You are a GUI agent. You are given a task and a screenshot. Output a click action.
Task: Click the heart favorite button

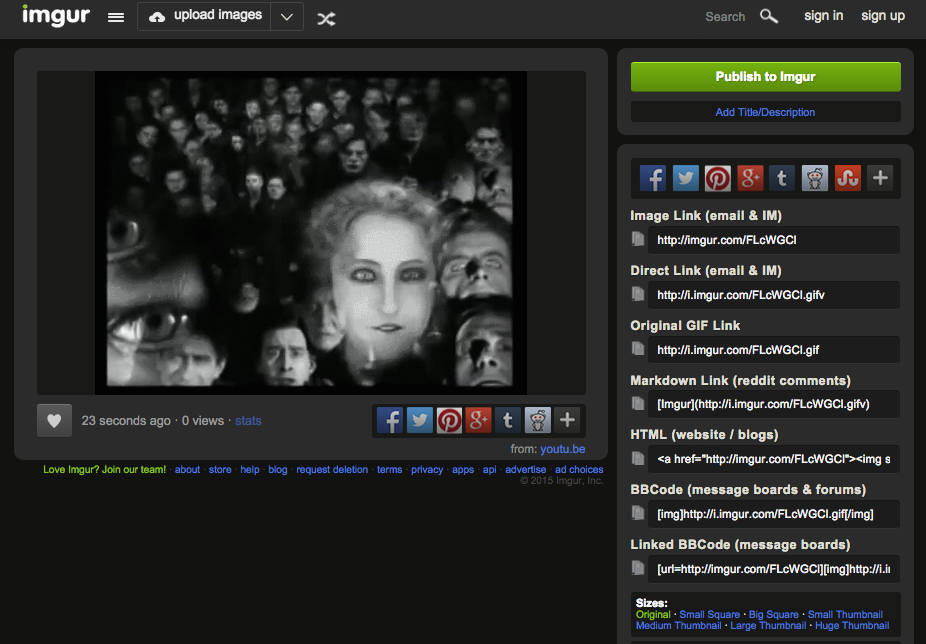tap(54, 421)
